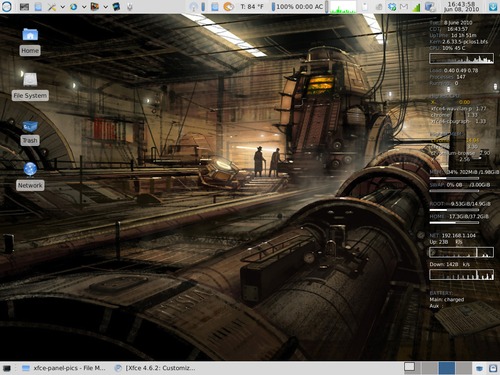Toggle show desktop button in bottom panel

[7, 368]
